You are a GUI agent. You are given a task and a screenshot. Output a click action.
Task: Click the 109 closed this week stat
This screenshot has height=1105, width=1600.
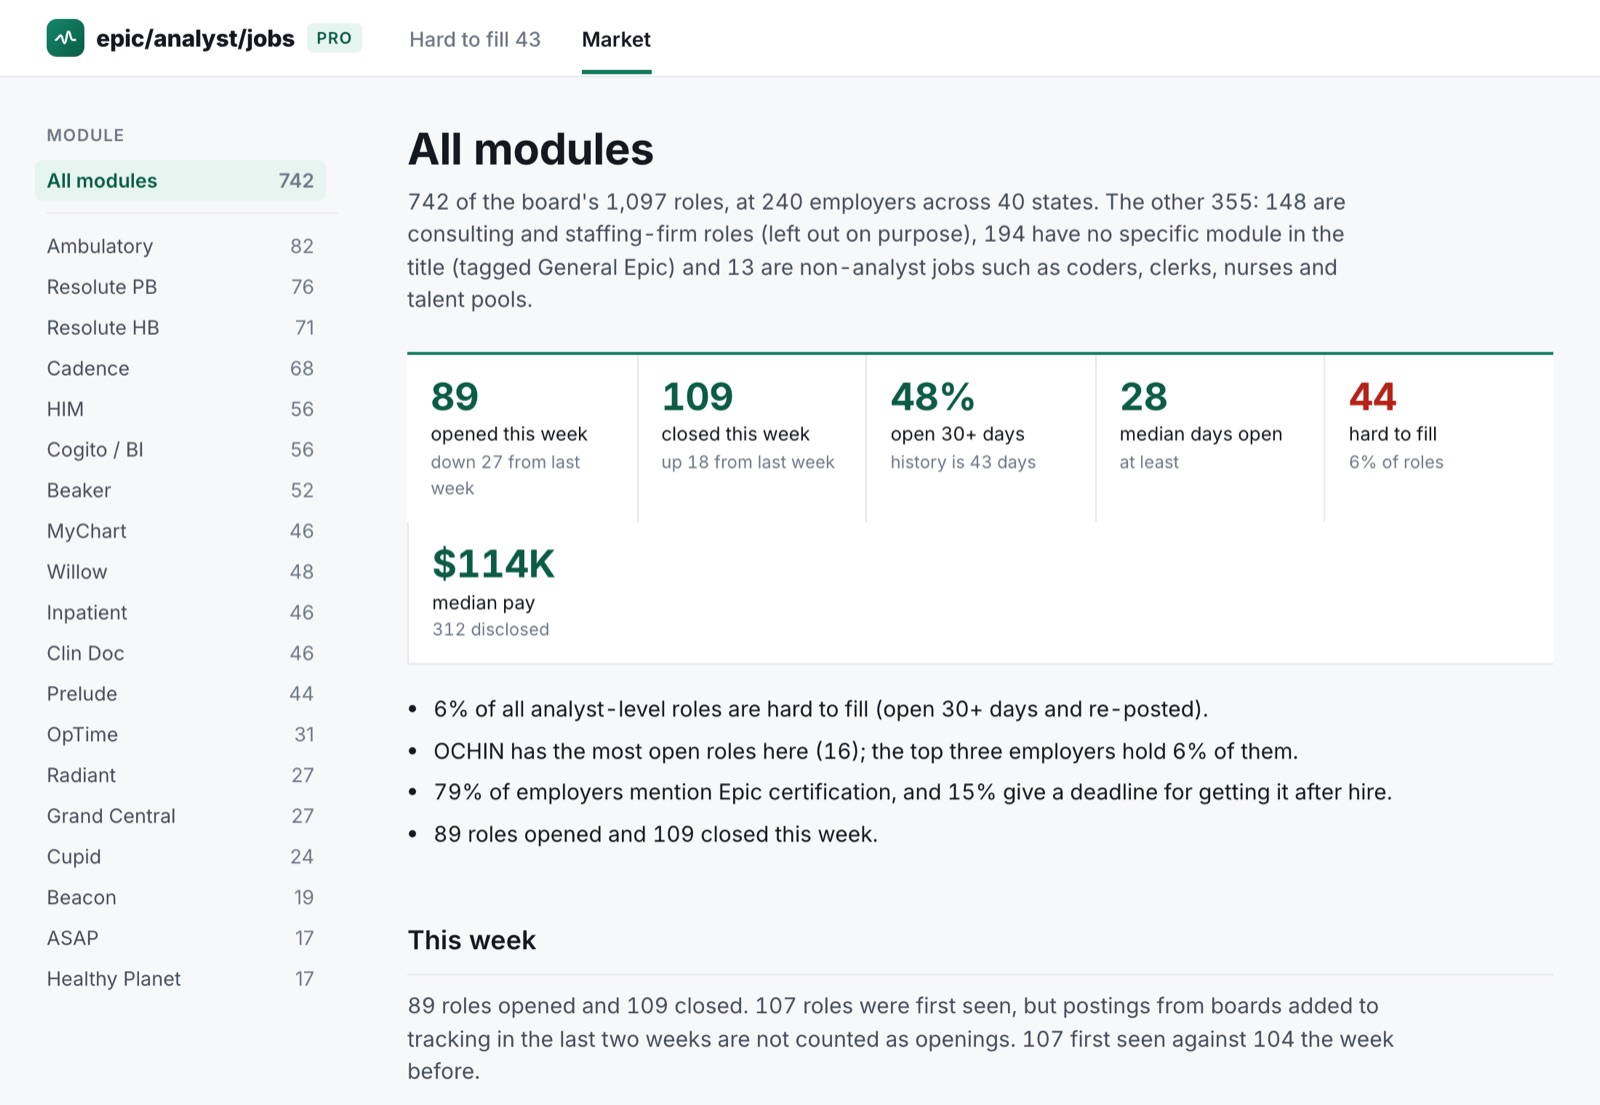tap(752, 438)
